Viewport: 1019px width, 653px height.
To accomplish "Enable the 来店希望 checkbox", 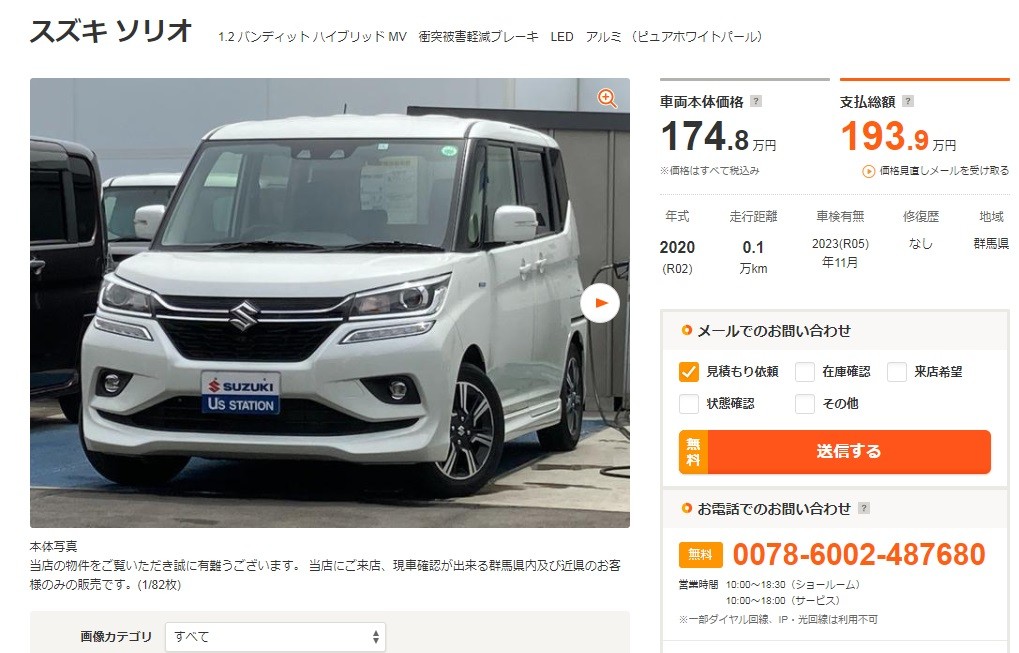I will [x=897, y=372].
